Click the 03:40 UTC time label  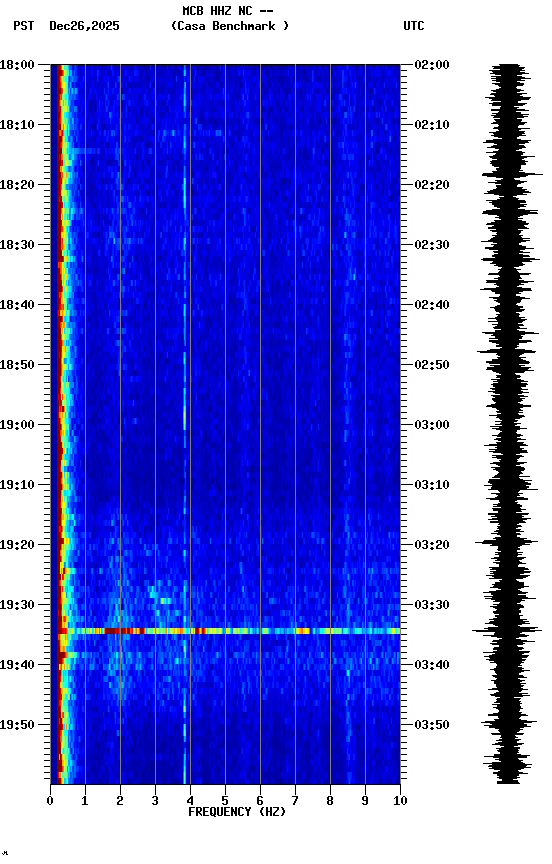pos(432,666)
